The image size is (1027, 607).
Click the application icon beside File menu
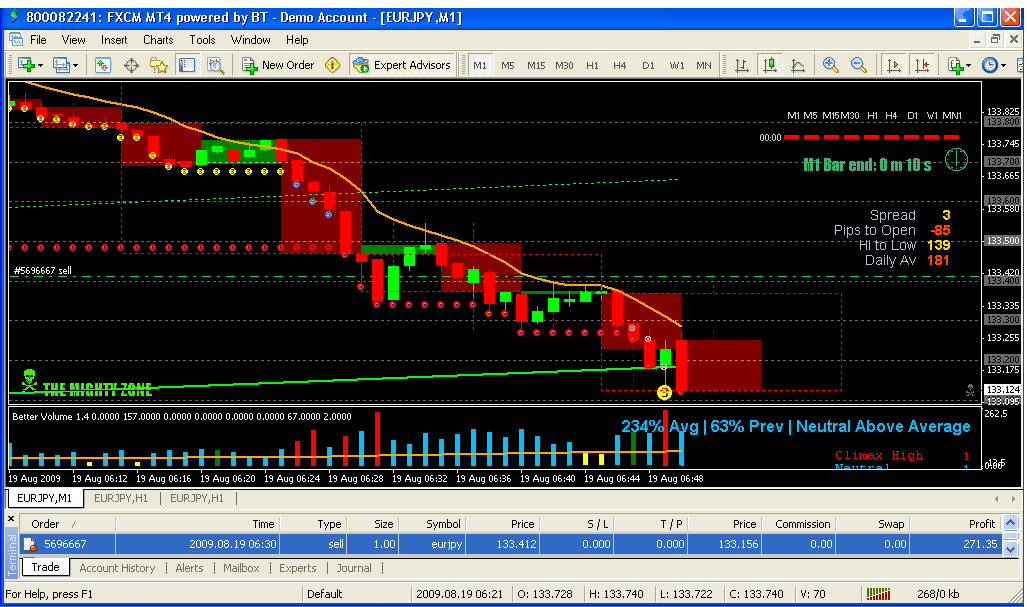pyautogui.click(x=16, y=39)
